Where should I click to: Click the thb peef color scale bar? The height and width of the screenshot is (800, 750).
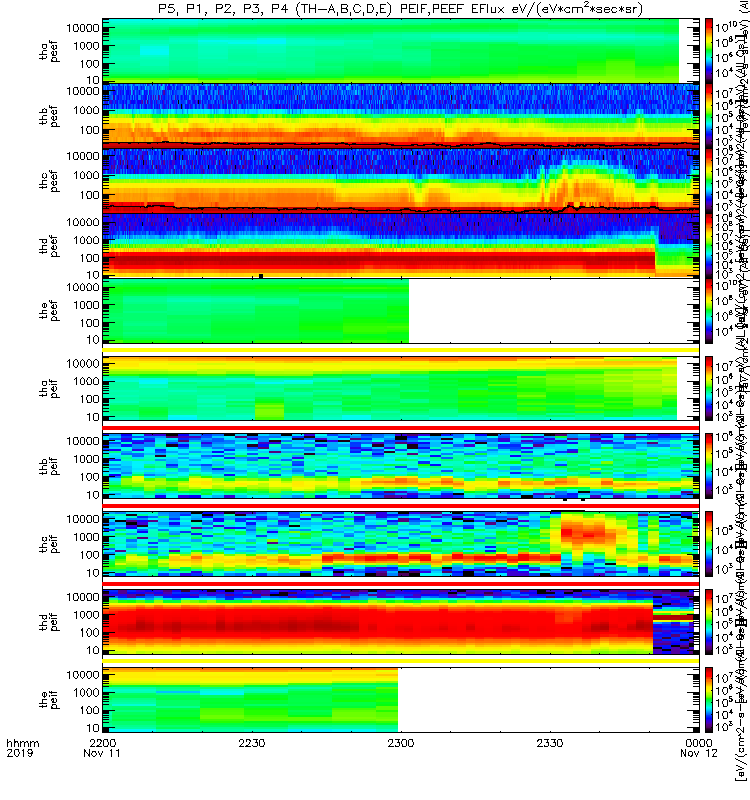pos(709,115)
